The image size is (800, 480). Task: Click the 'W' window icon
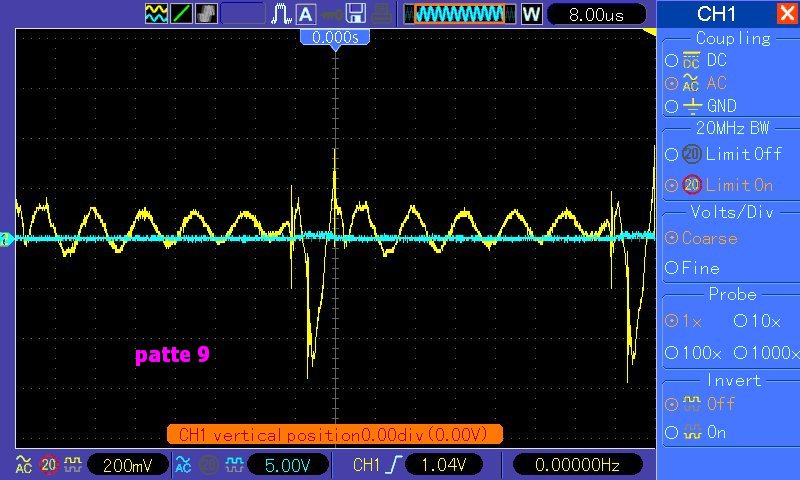531,14
